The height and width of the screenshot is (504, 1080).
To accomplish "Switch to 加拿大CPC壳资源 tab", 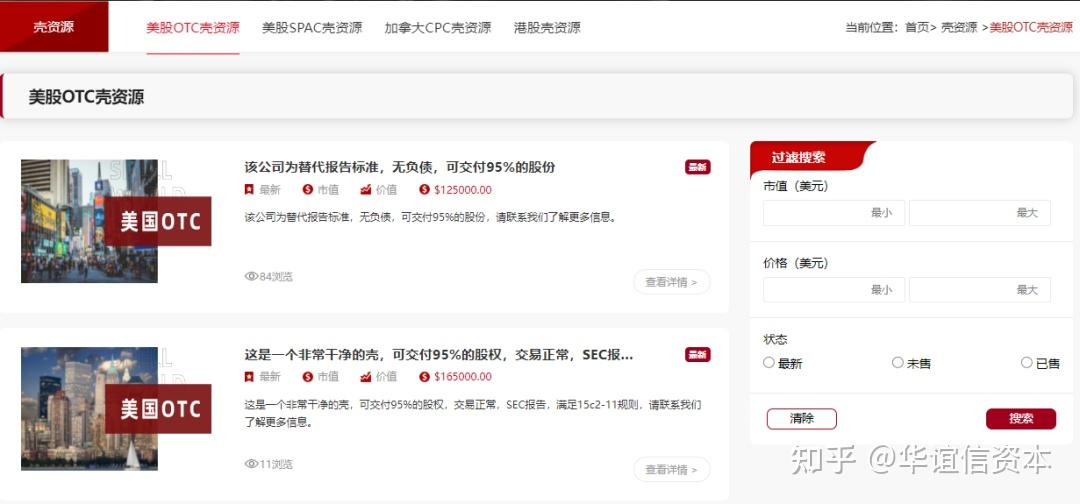I will click(437, 28).
